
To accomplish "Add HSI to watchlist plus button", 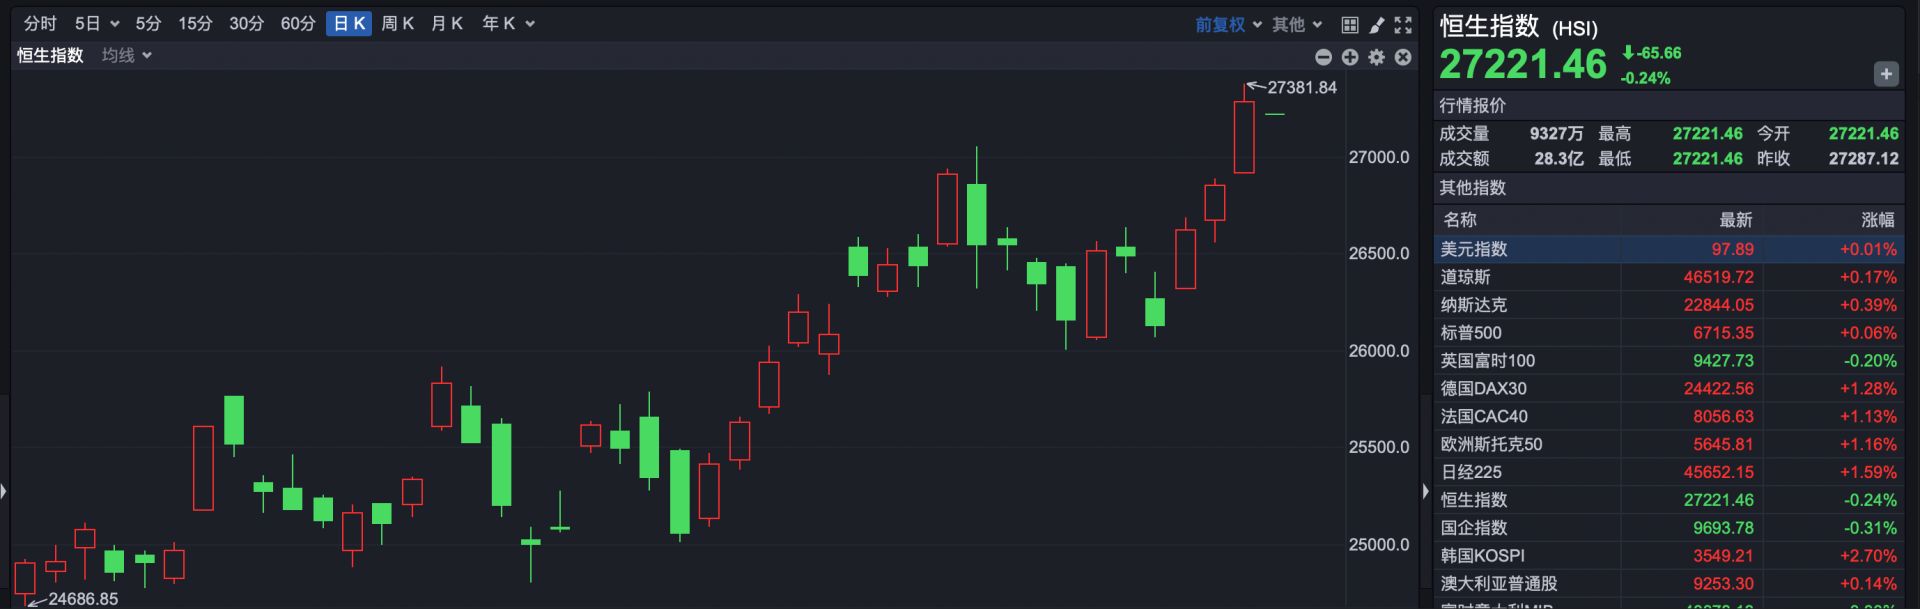I will point(1886,74).
